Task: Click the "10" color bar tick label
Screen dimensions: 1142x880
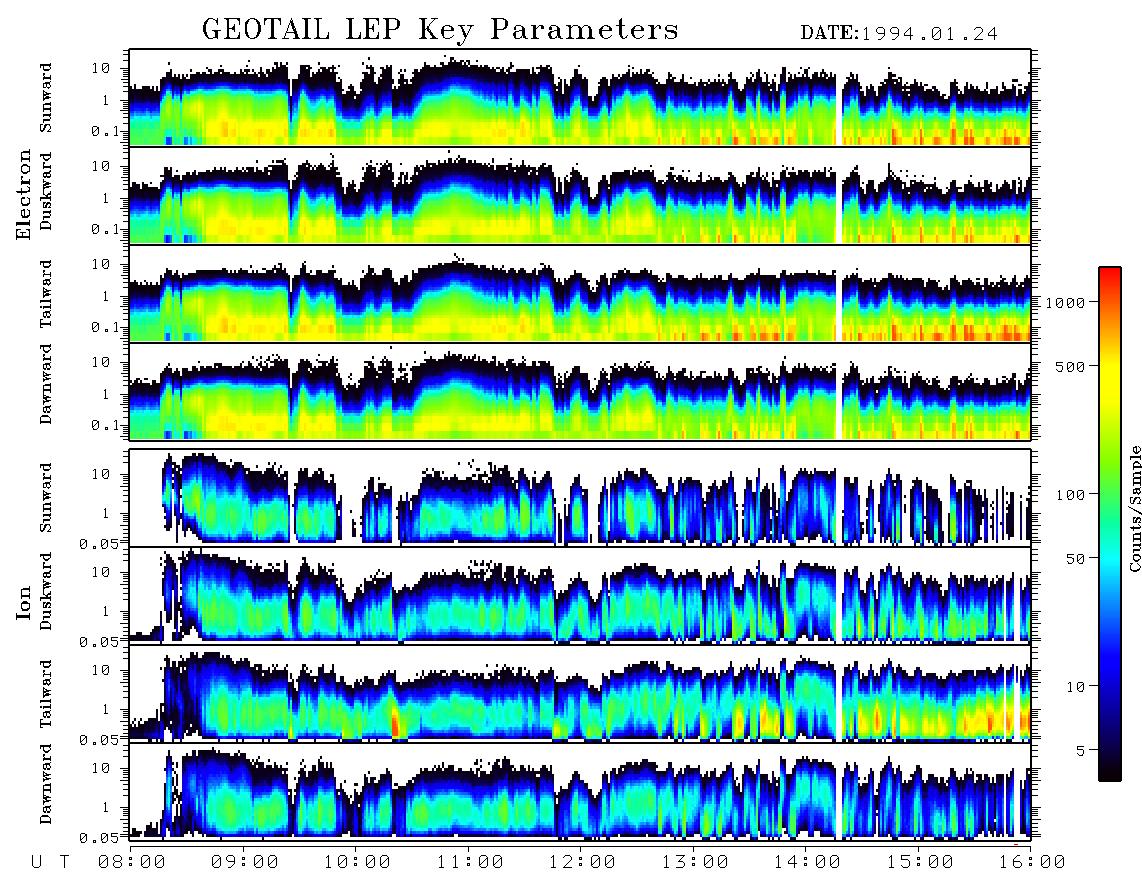Action: [x=1075, y=686]
